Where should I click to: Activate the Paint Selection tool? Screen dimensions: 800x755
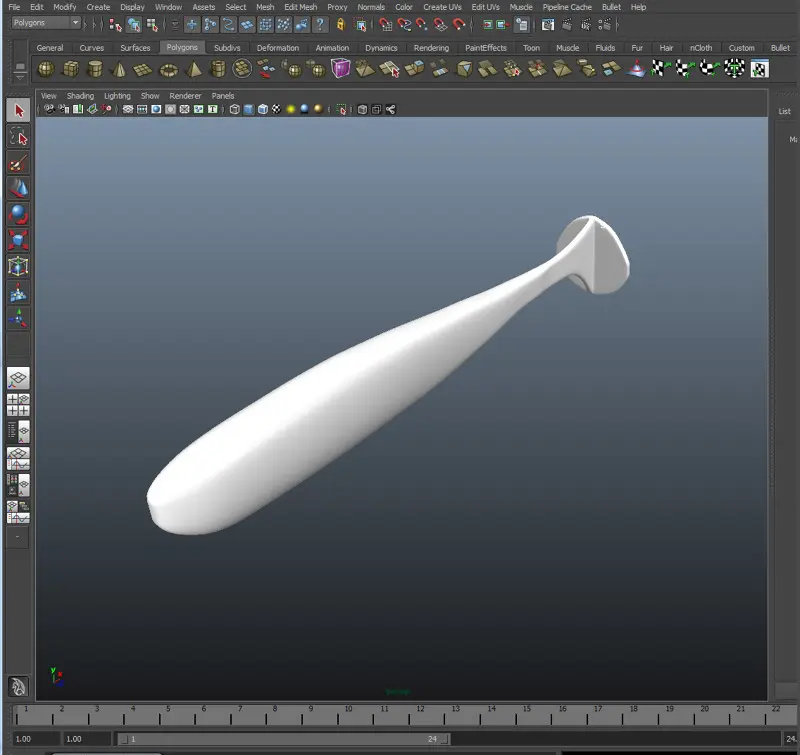[x=18, y=163]
